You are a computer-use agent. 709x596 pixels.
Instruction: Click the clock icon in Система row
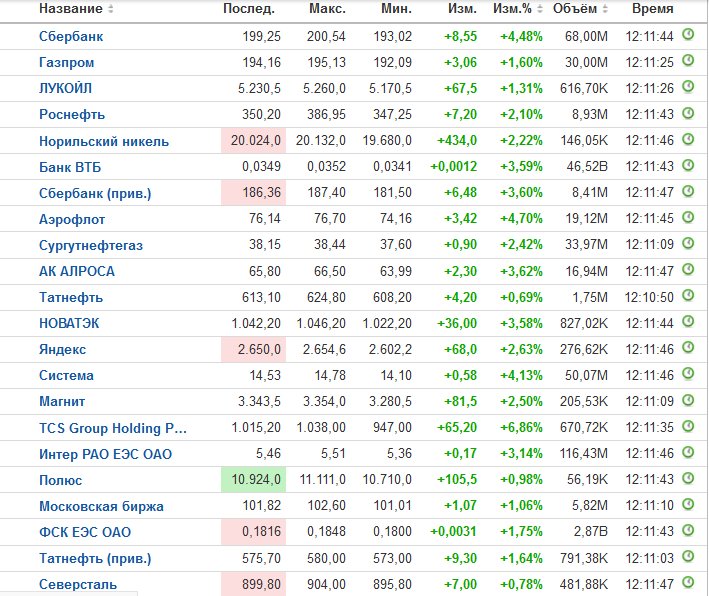688,374
